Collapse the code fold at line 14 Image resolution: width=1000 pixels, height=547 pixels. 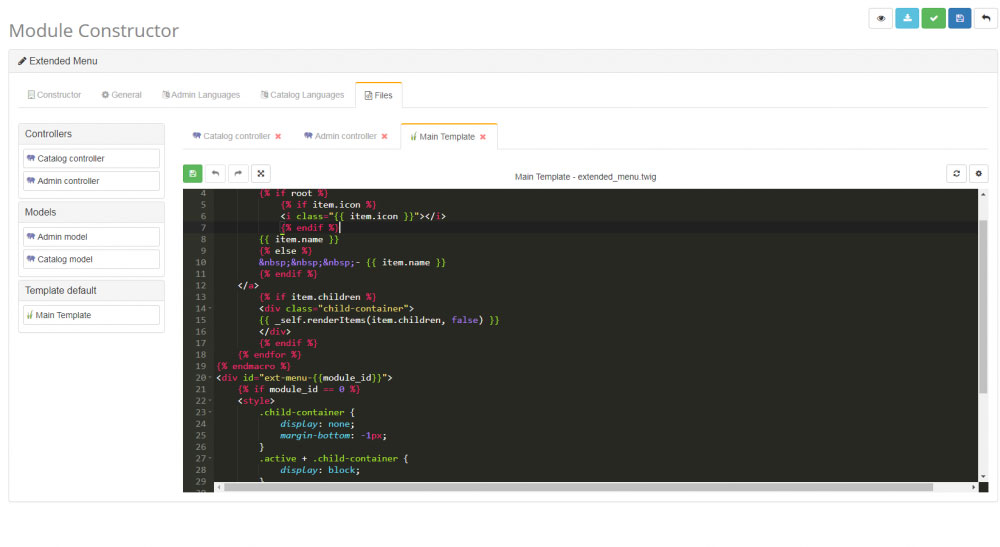coord(210,309)
